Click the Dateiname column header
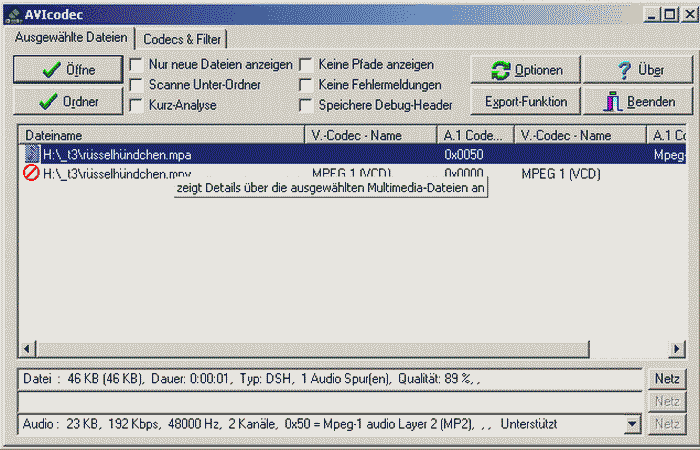Image resolution: width=700 pixels, height=450 pixels. click(x=160, y=135)
